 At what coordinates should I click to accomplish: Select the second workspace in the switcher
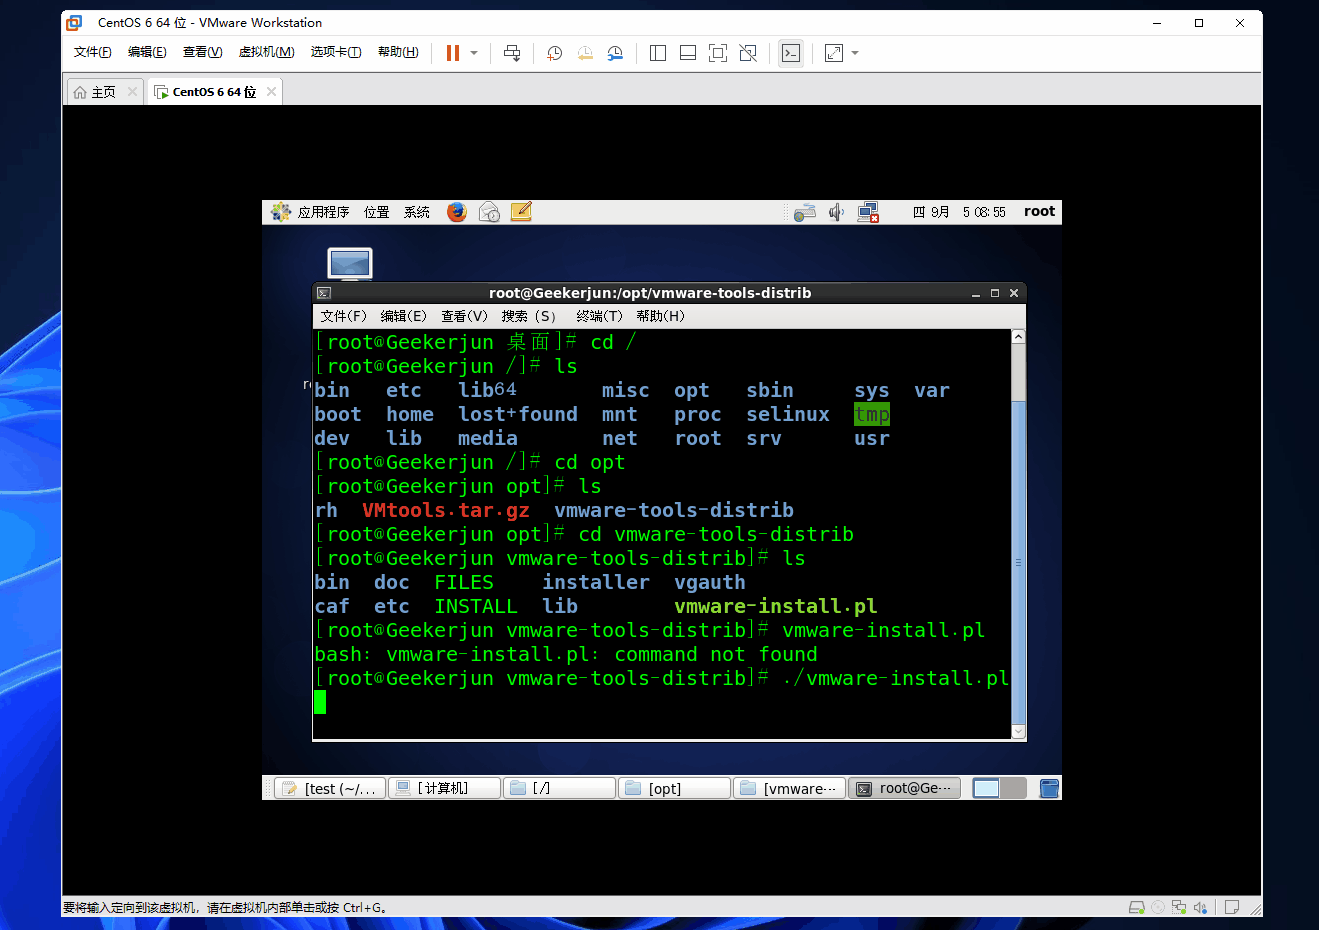click(x=1013, y=788)
